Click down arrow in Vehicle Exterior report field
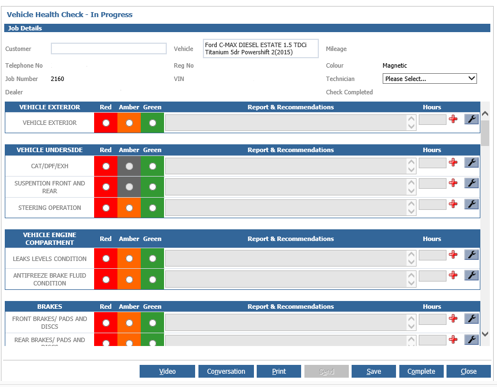 pyautogui.click(x=411, y=126)
